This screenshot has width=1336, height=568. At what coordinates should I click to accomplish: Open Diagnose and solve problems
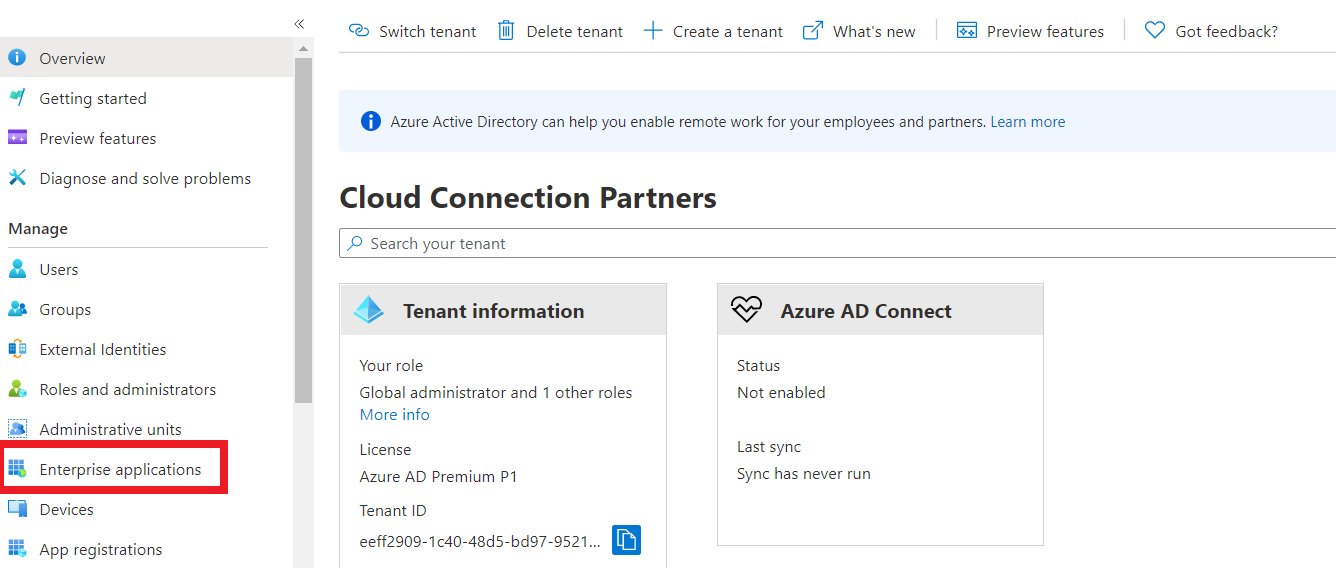(x=145, y=178)
